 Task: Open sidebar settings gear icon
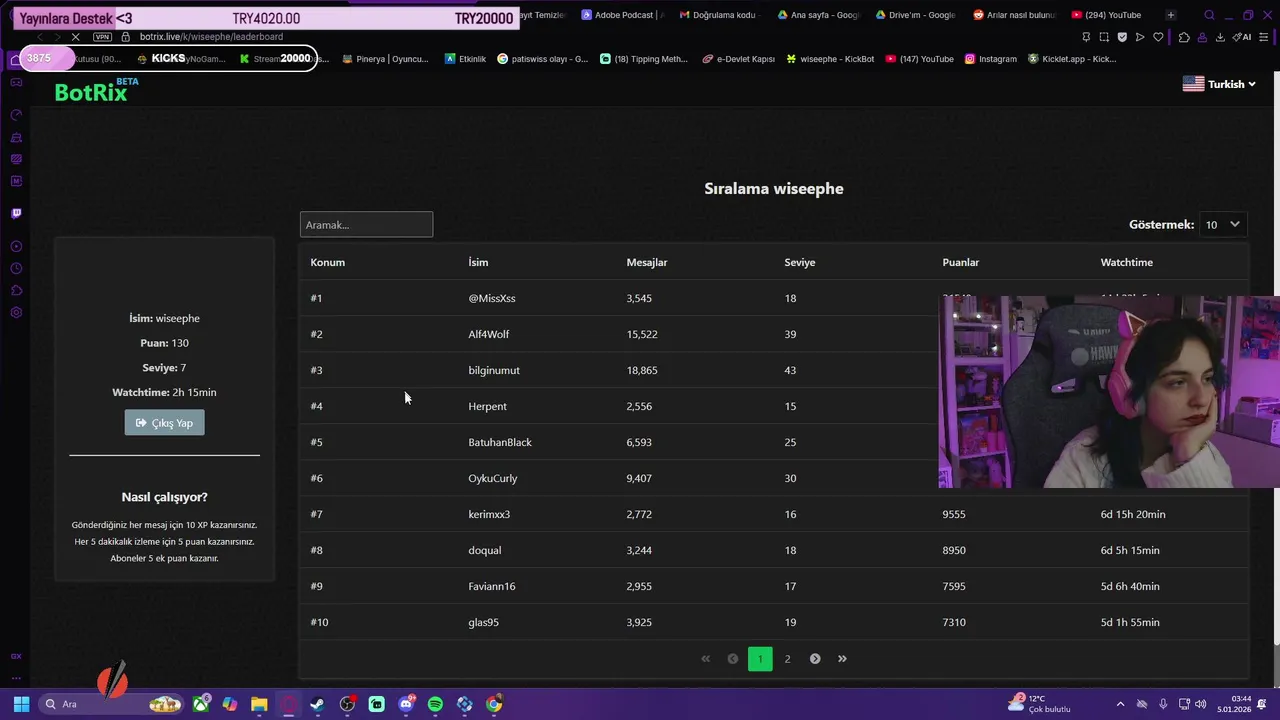click(16, 313)
